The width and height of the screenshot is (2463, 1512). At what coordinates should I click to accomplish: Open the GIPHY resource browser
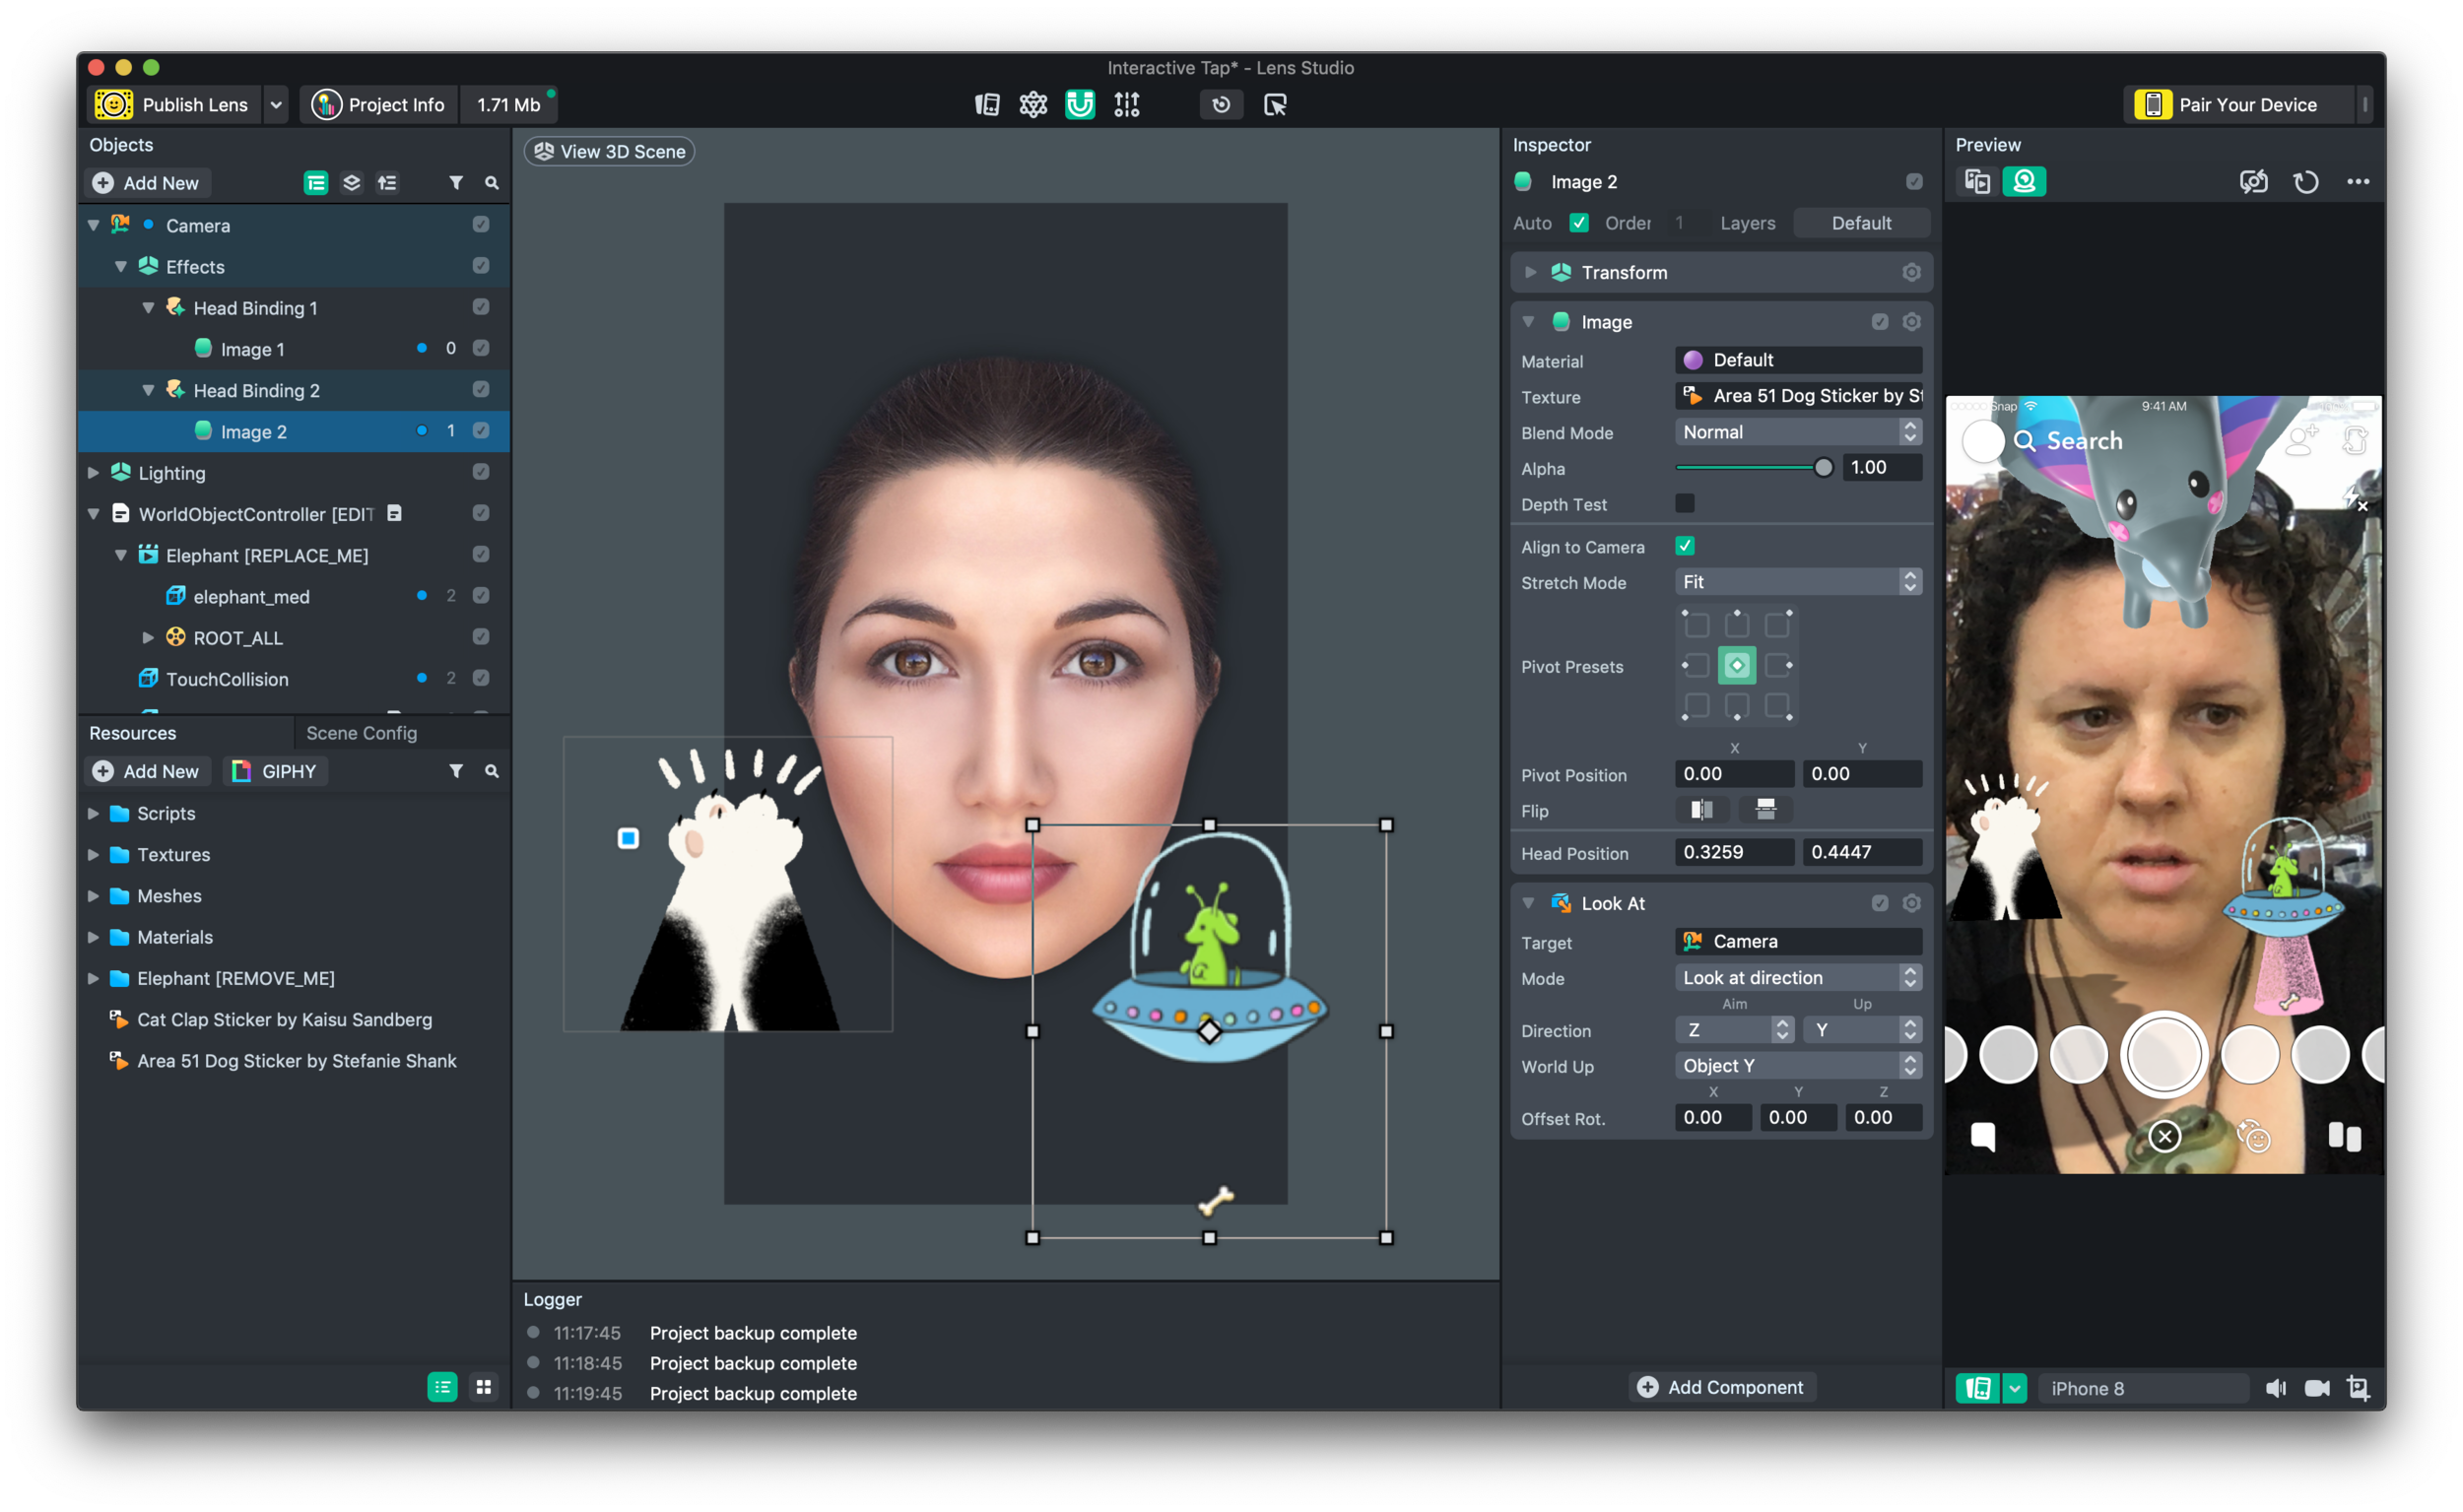(x=274, y=771)
